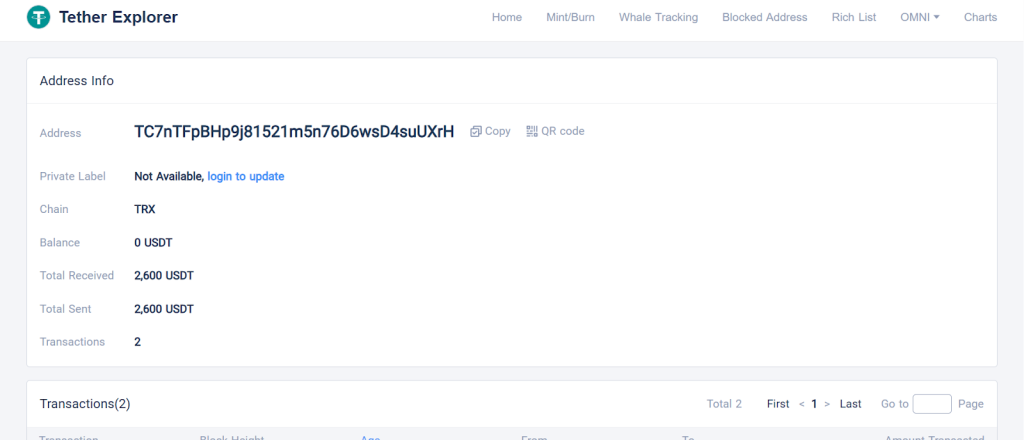The width and height of the screenshot is (1024, 440).
Task: Click the Tether Explorer title
Action: tap(118, 17)
